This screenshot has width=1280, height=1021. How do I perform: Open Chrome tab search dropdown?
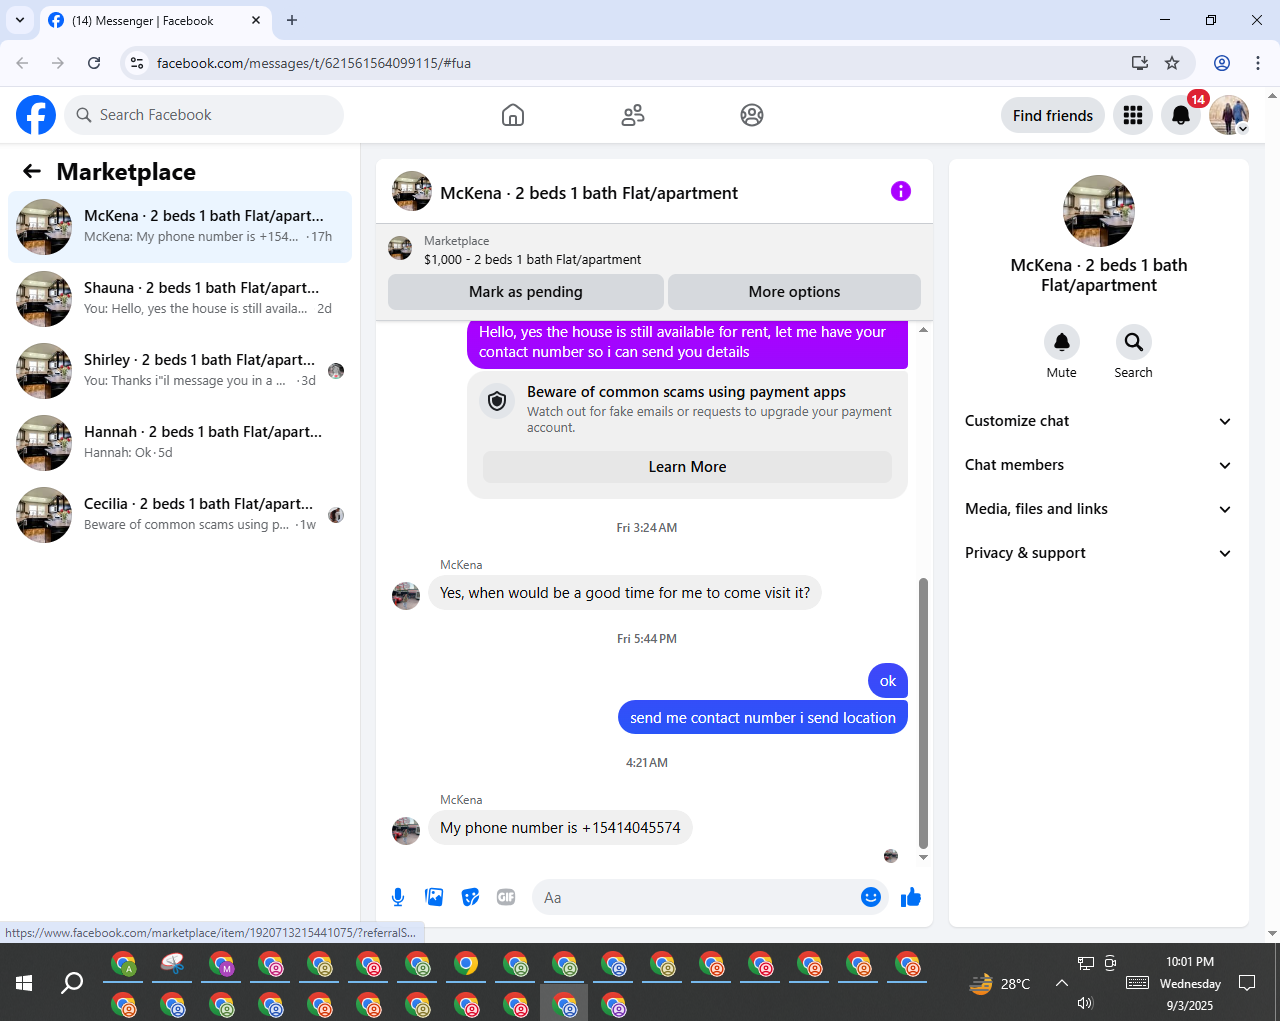20,20
